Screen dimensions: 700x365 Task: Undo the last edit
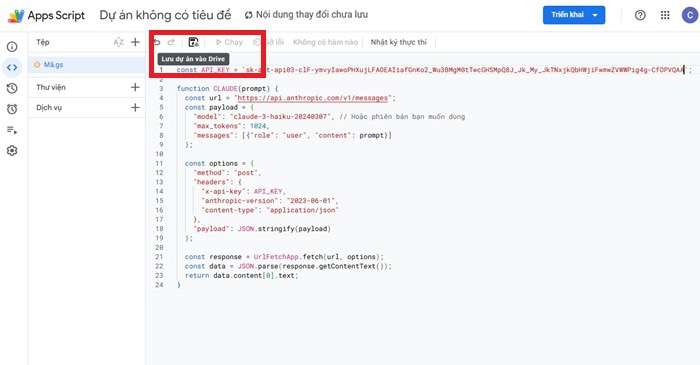(x=157, y=42)
